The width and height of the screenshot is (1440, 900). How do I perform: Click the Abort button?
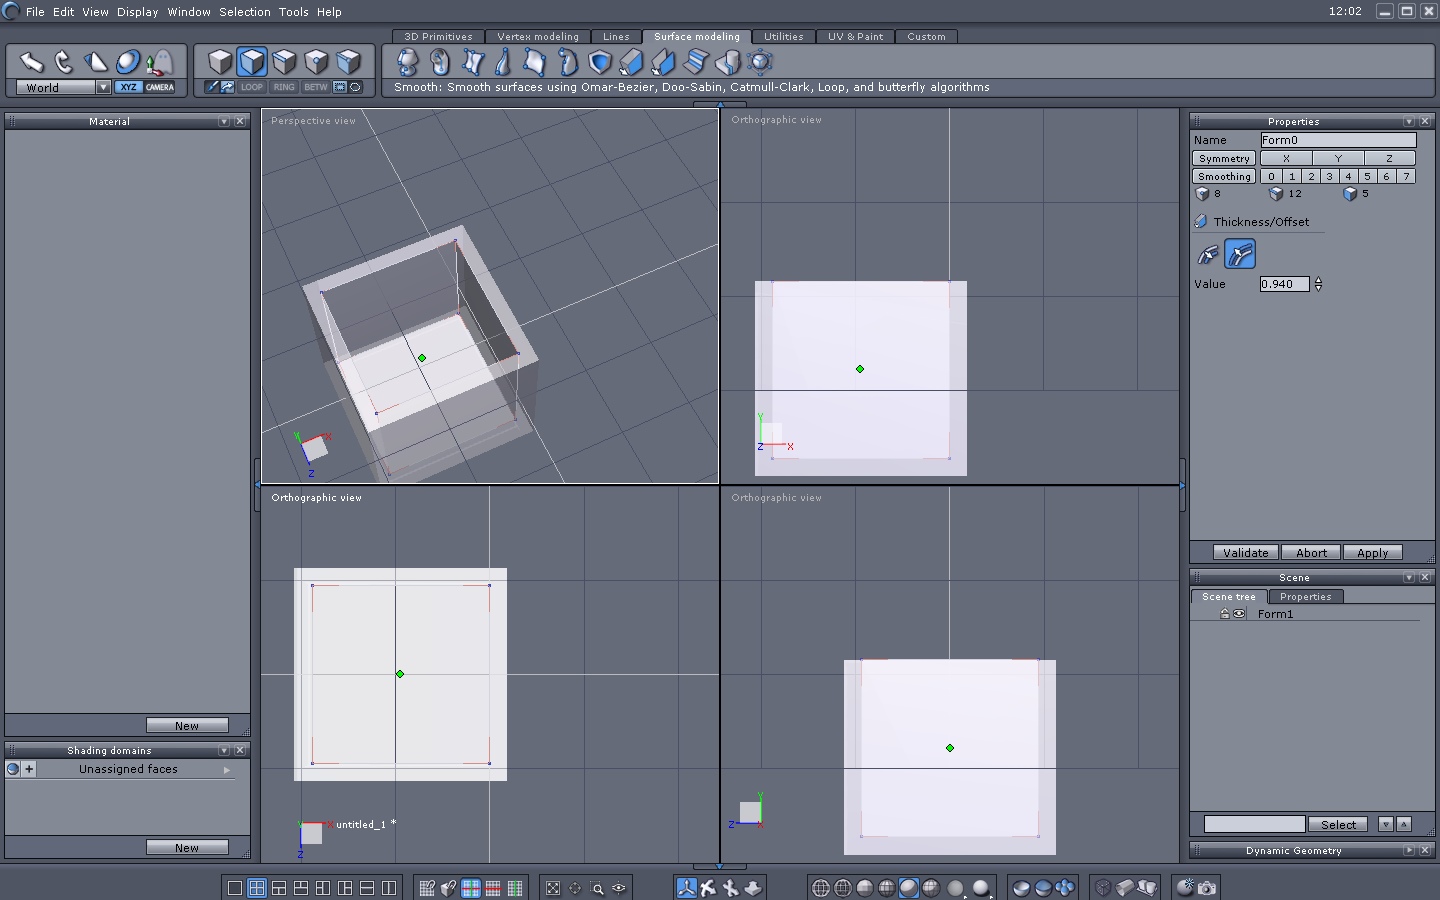[x=1311, y=553]
